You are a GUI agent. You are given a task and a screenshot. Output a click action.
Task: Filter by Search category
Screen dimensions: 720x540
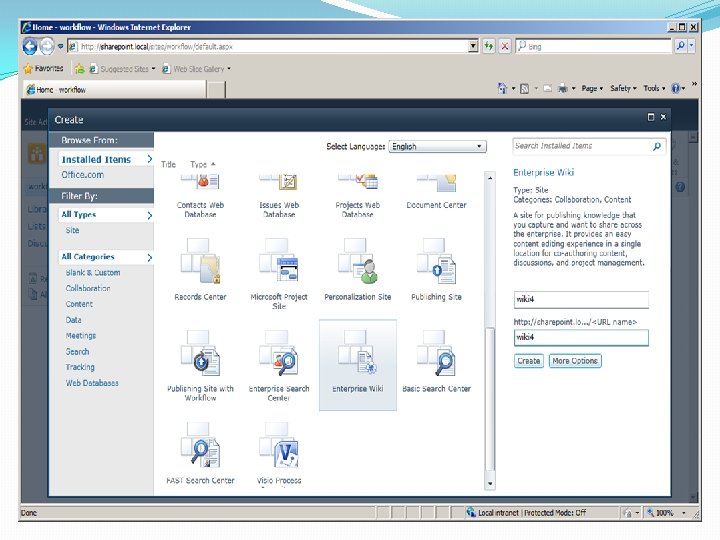pyautogui.click(x=77, y=352)
